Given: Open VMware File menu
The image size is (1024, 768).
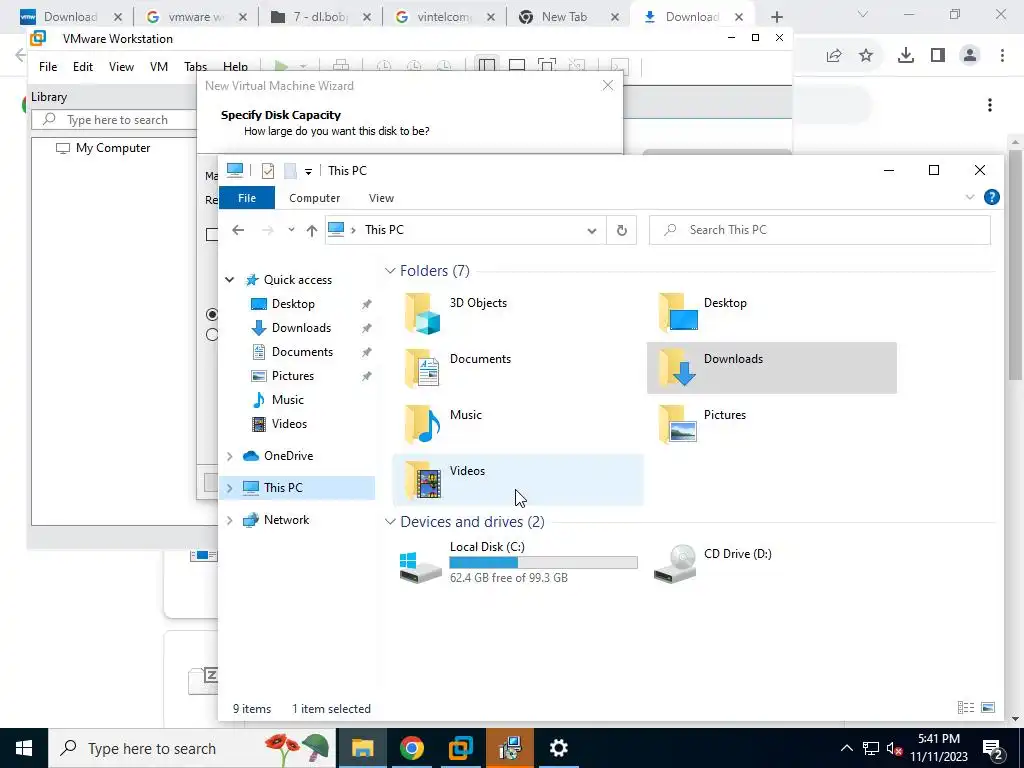Looking at the screenshot, I should click(48, 67).
